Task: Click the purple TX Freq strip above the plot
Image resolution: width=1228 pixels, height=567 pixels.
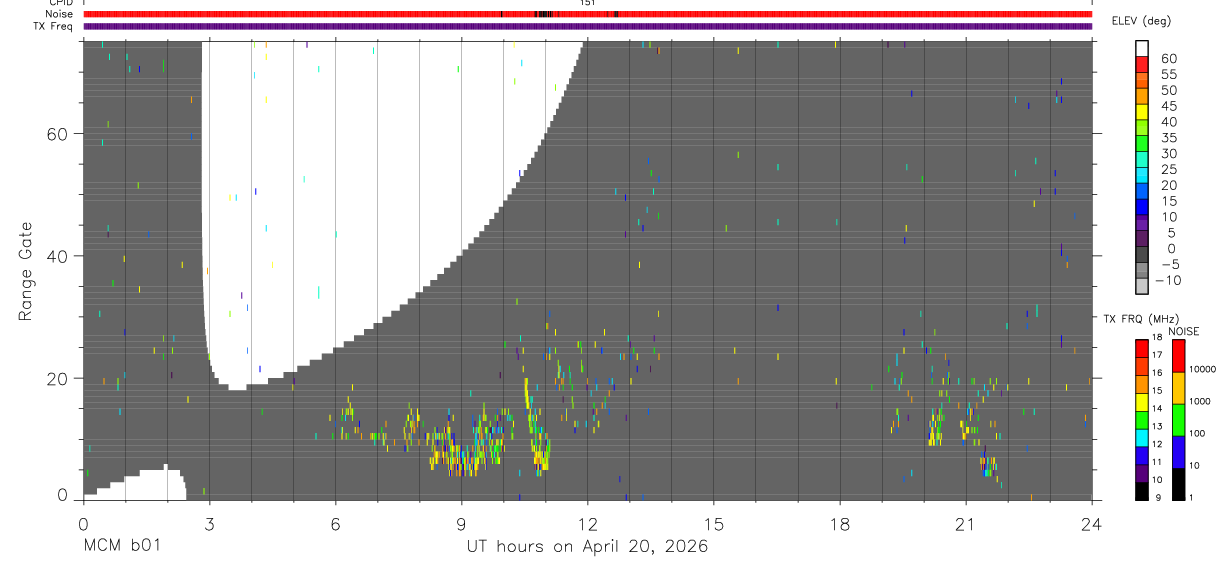Action: tap(587, 26)
